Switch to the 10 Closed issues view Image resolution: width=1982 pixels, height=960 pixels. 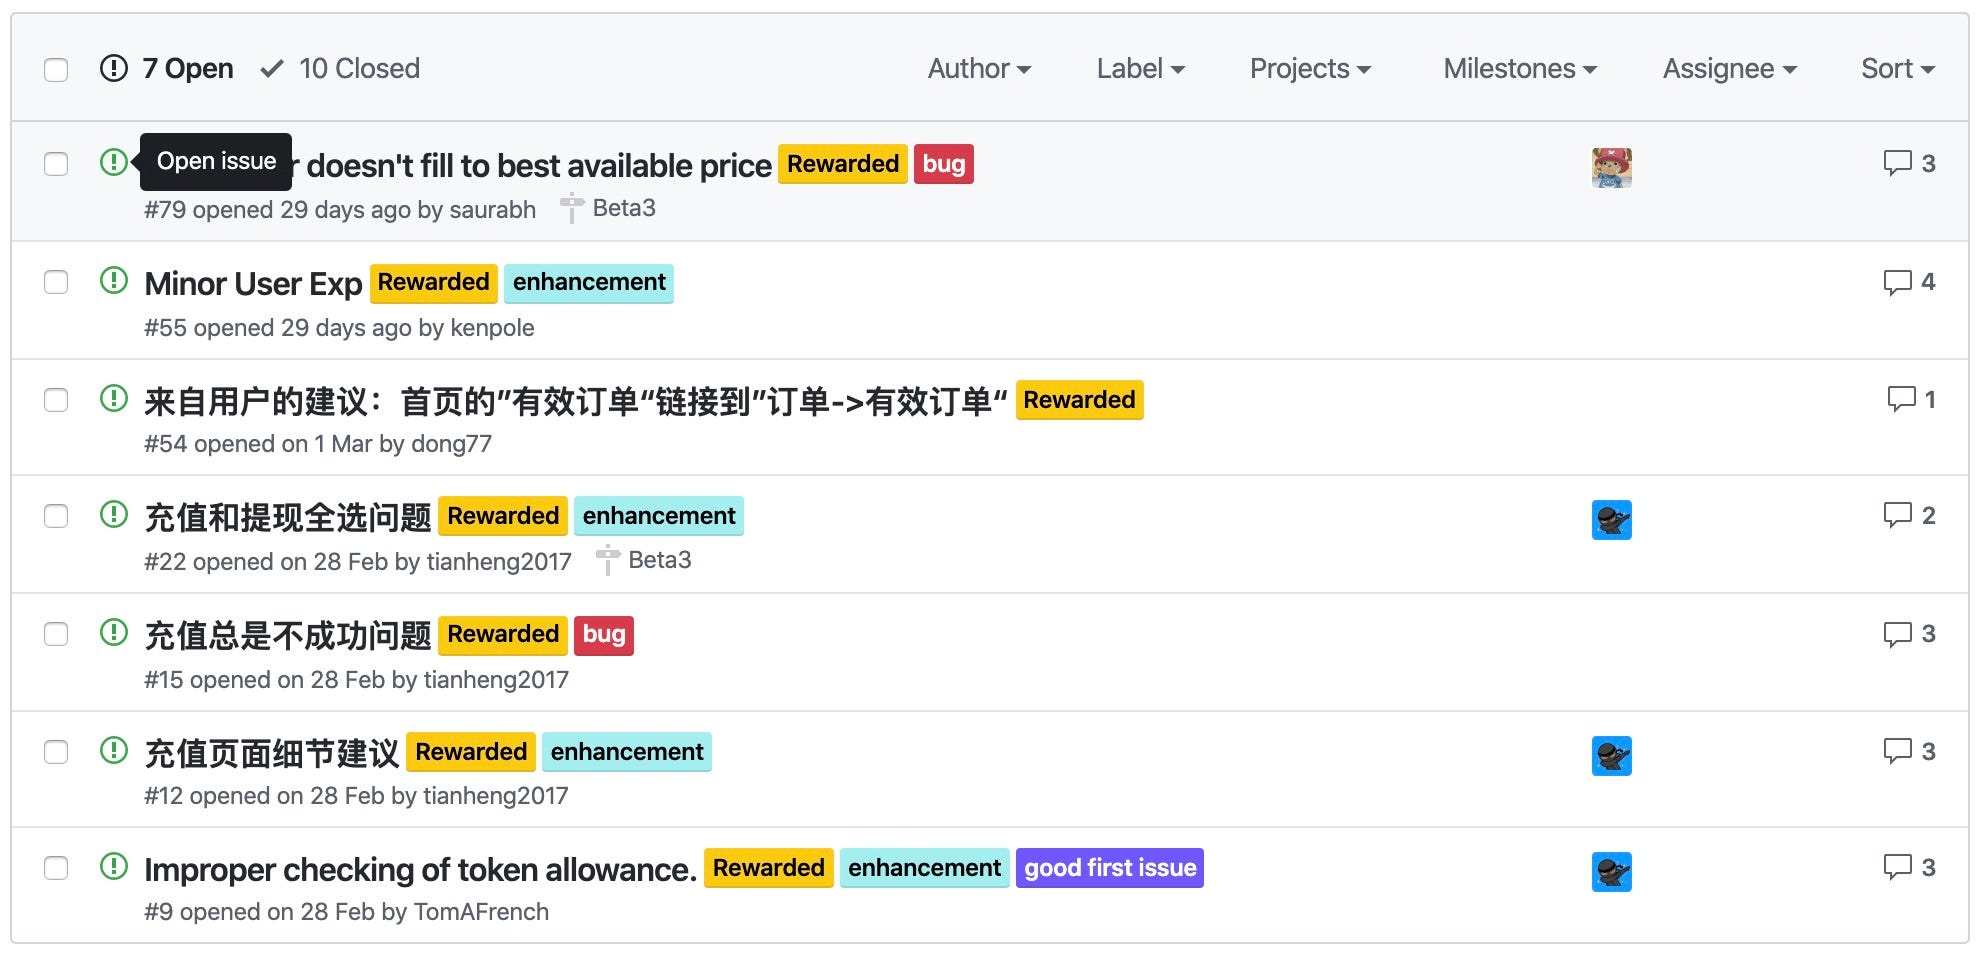[340, 69]
